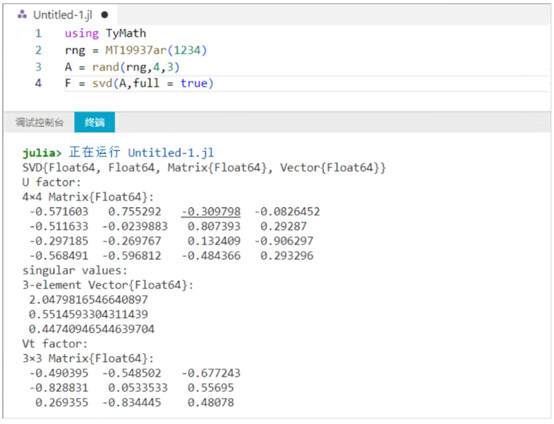Click the 'true' keyword on line 4
Screen dimensions: 554x424
[194, 83]
